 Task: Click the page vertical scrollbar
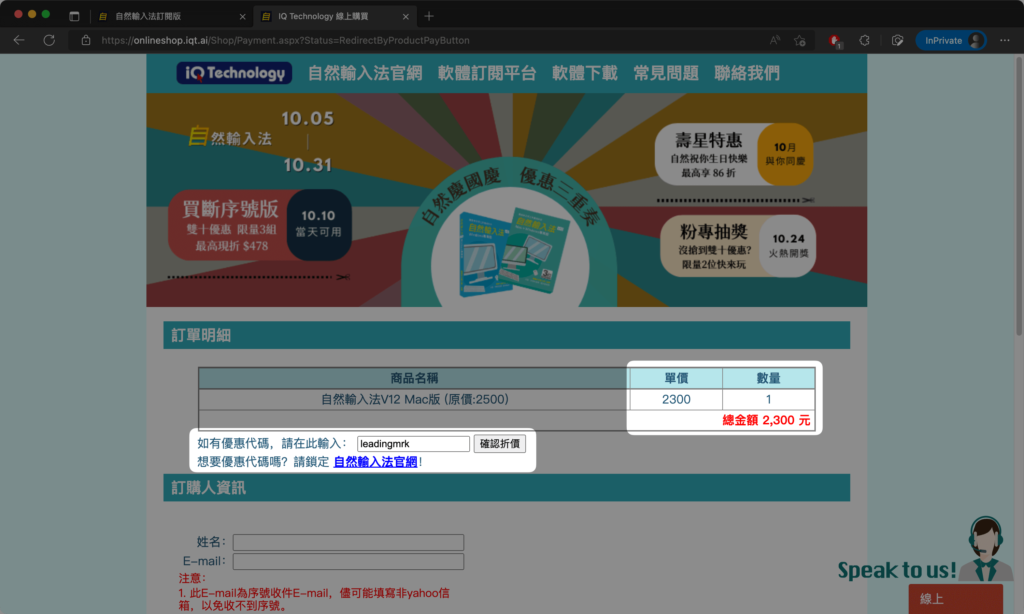1019,197
